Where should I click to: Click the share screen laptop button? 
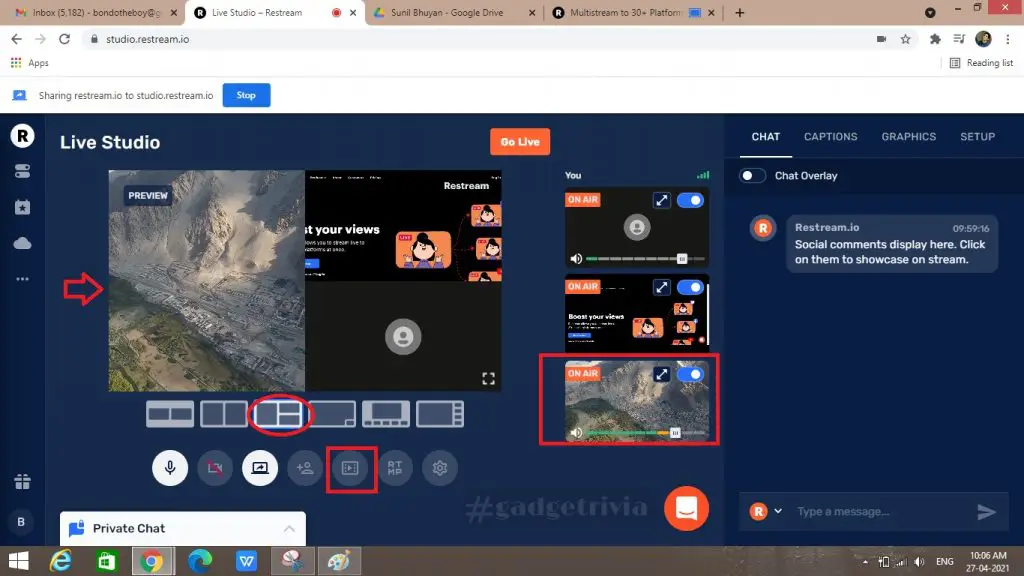click(260, 468)
